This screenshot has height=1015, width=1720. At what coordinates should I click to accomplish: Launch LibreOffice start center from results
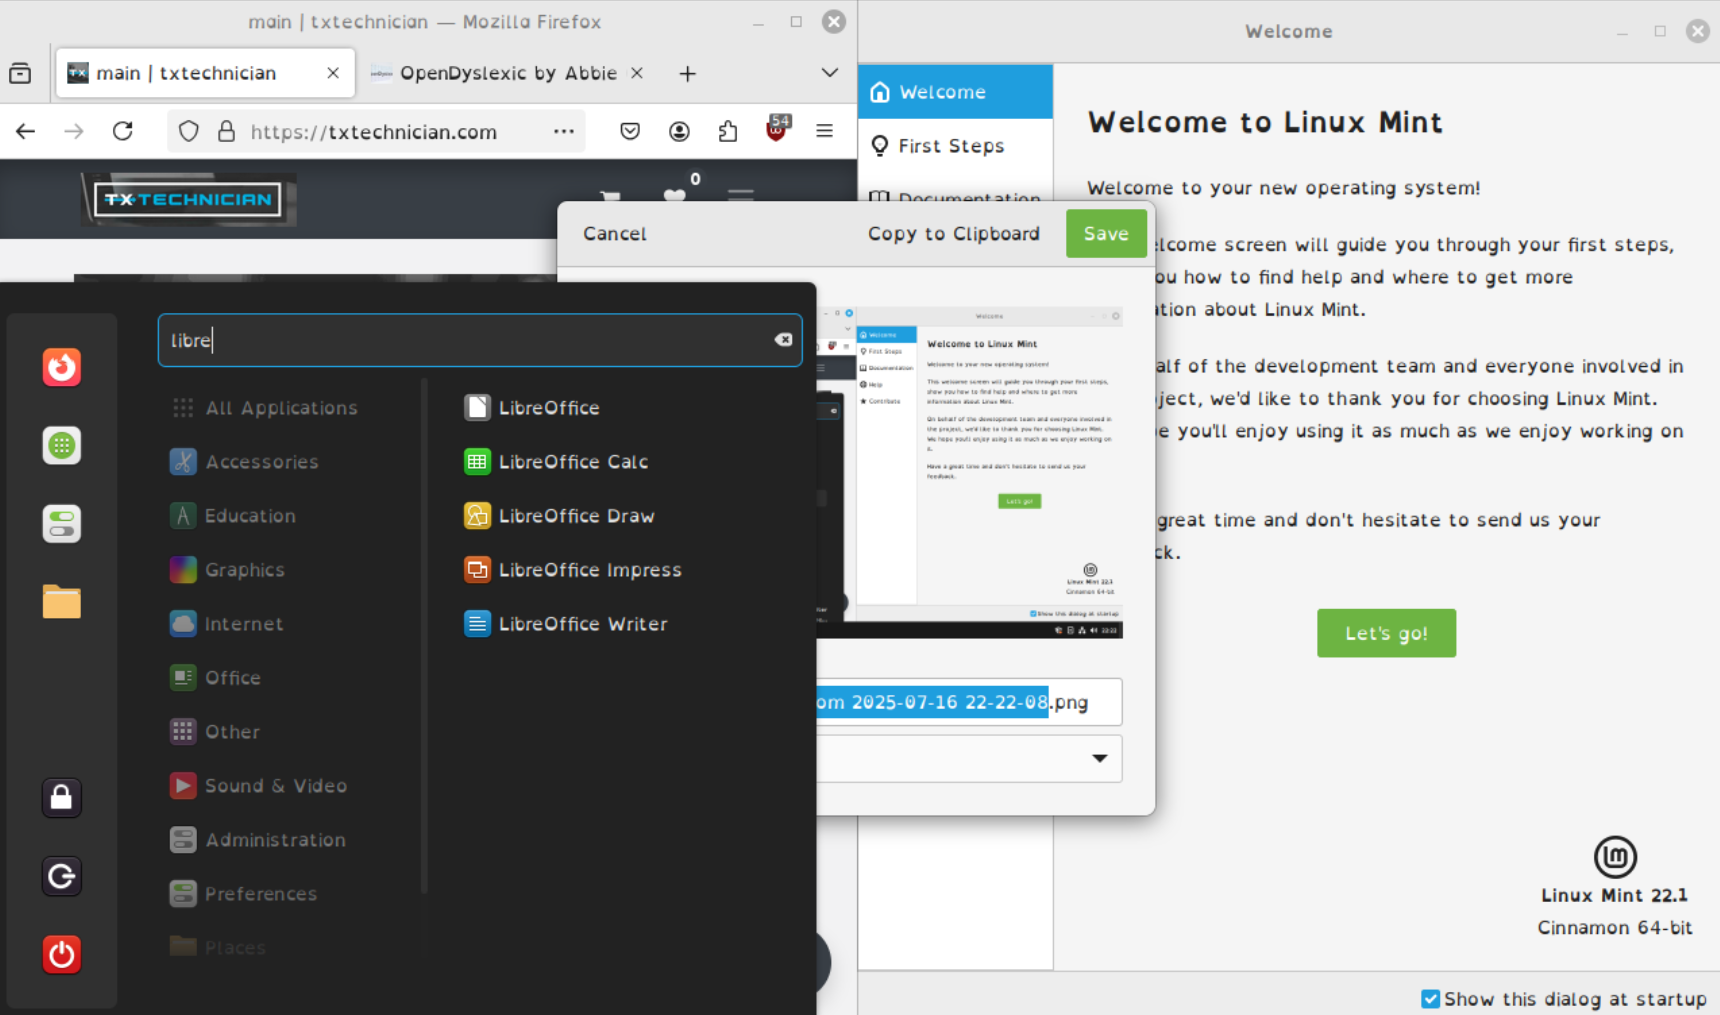532,408
